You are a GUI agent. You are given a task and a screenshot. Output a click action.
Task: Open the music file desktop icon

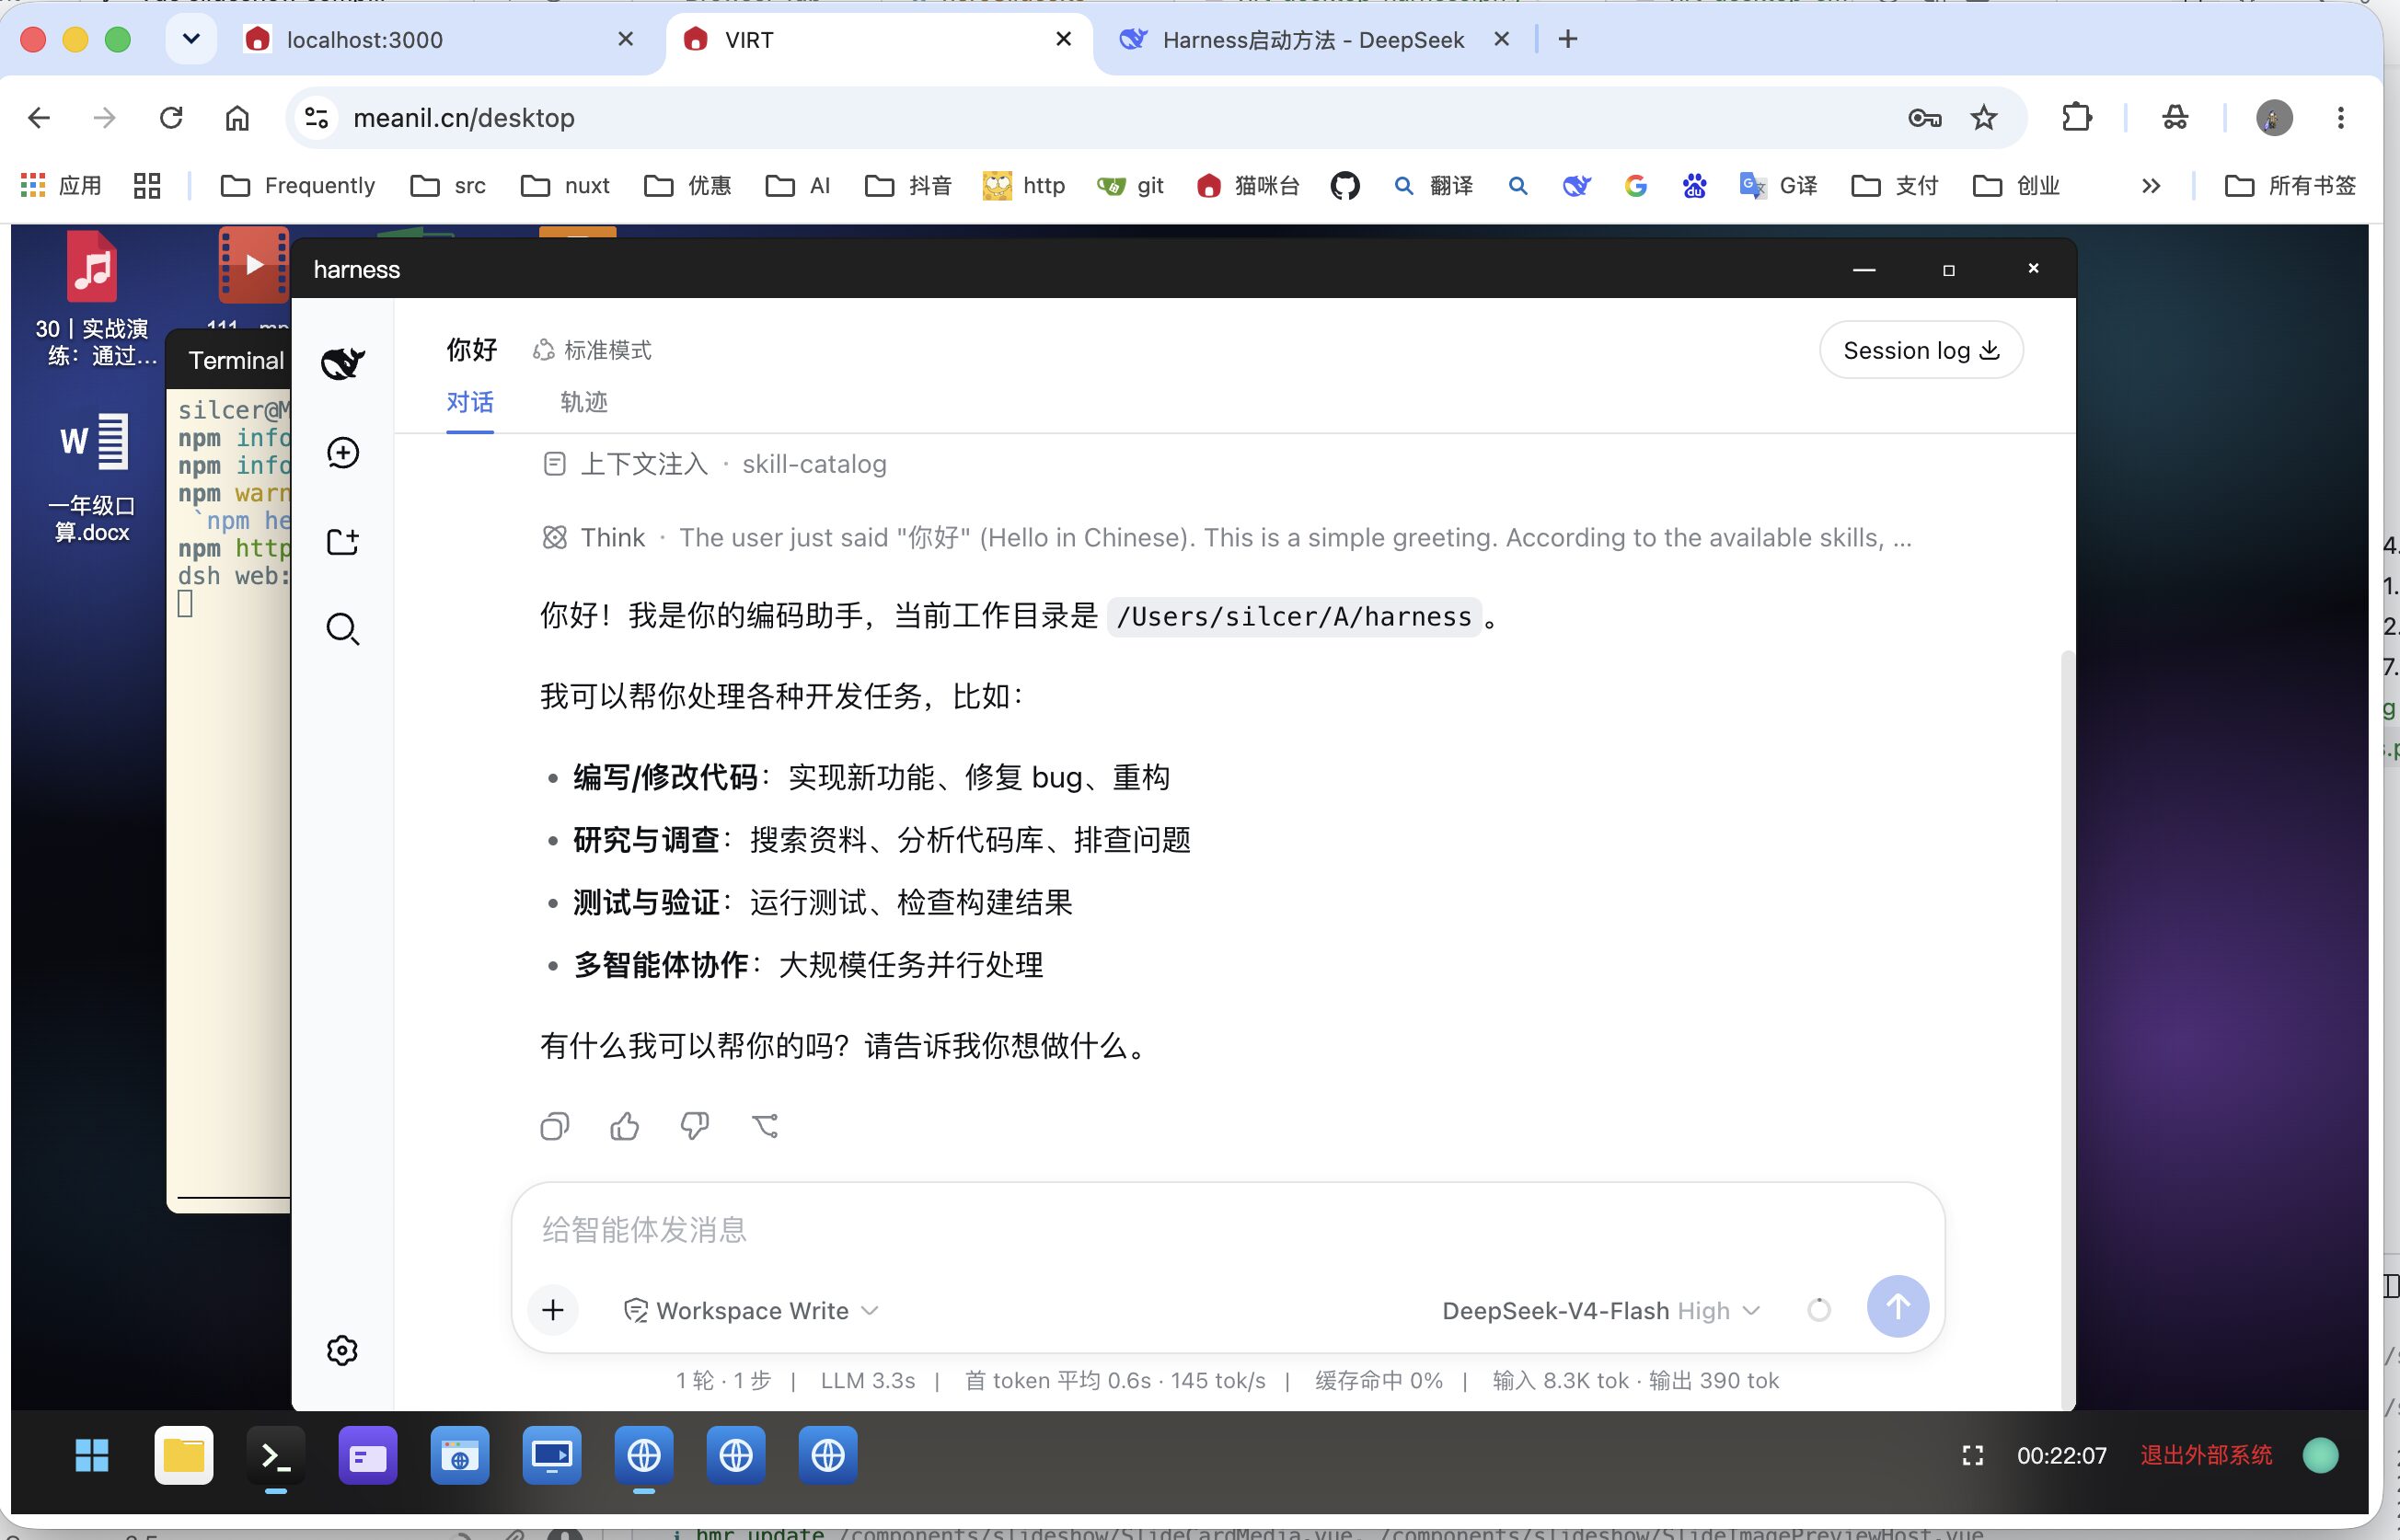click(92, 297)
